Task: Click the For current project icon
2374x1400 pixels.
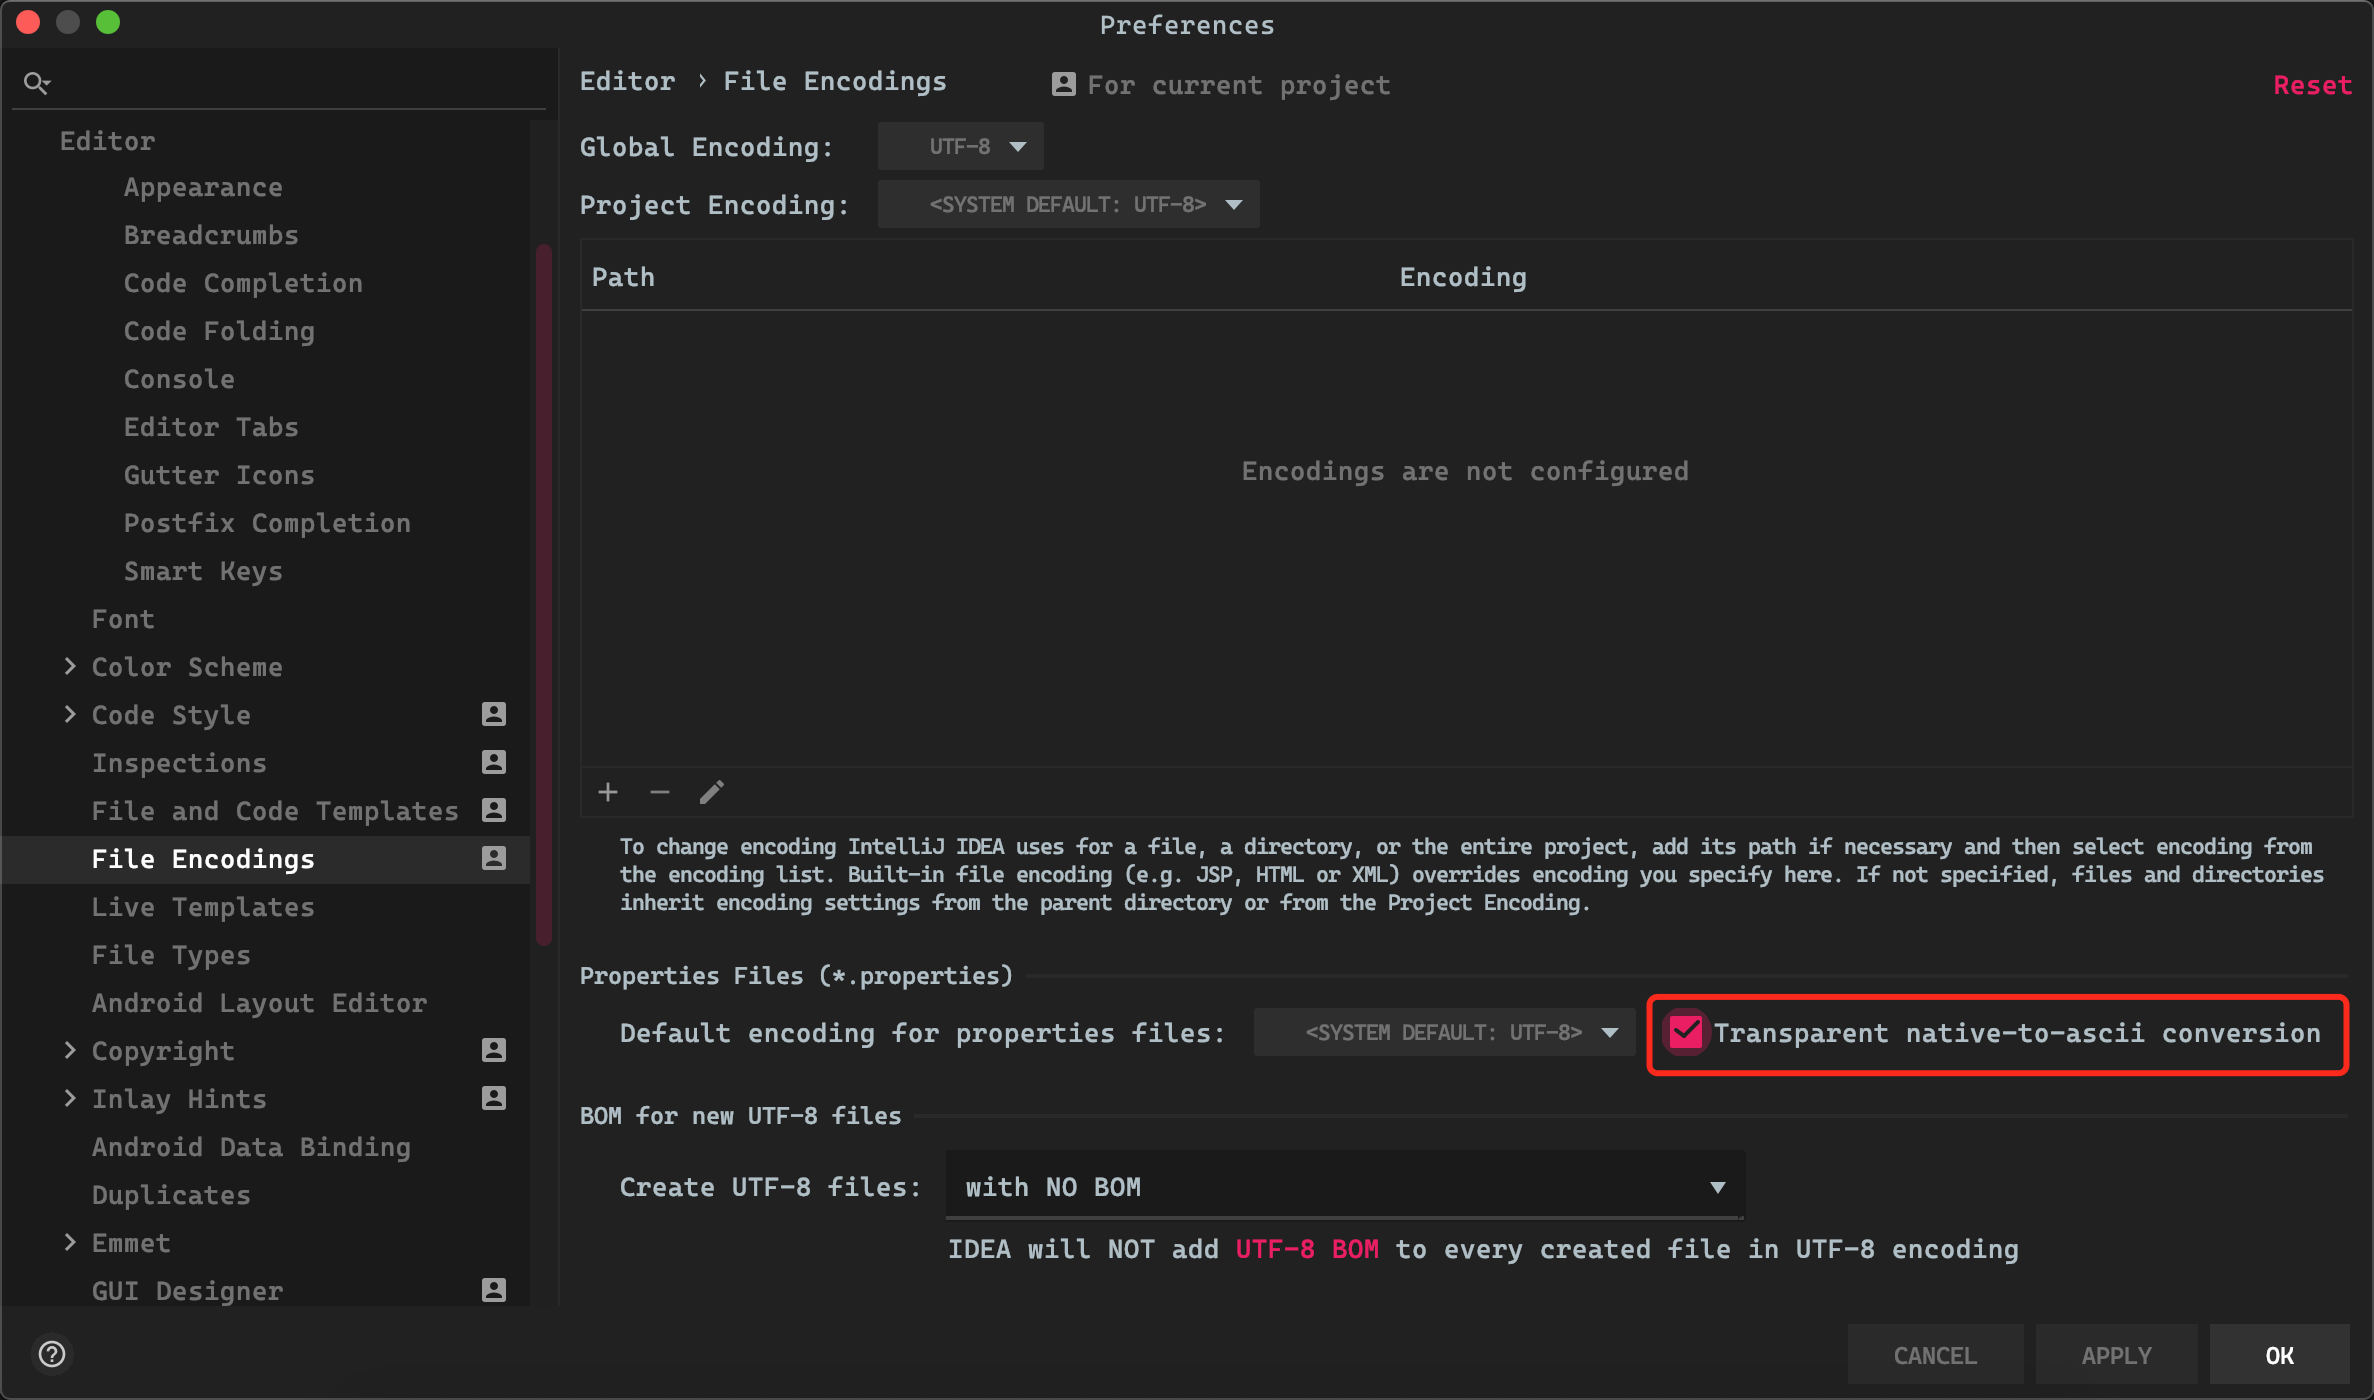Action: click(x=1064, y=85)
